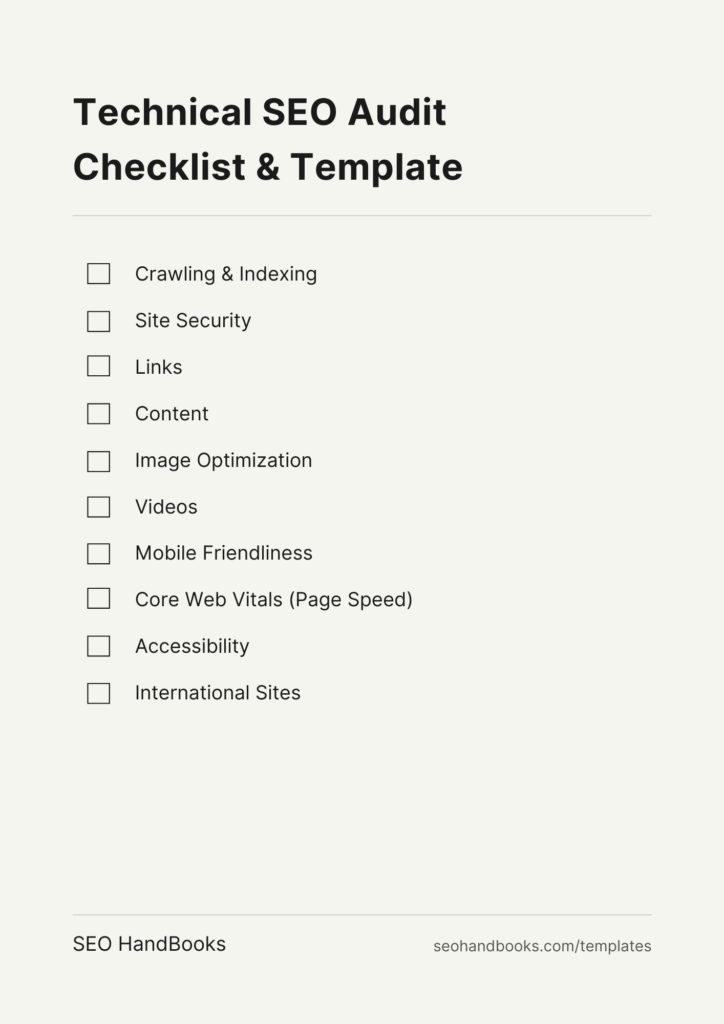Screen dimensions: 724x1024
Task: Select the Mobile Friendliness label
Action: pyautogui.click(x=223, y=553)
